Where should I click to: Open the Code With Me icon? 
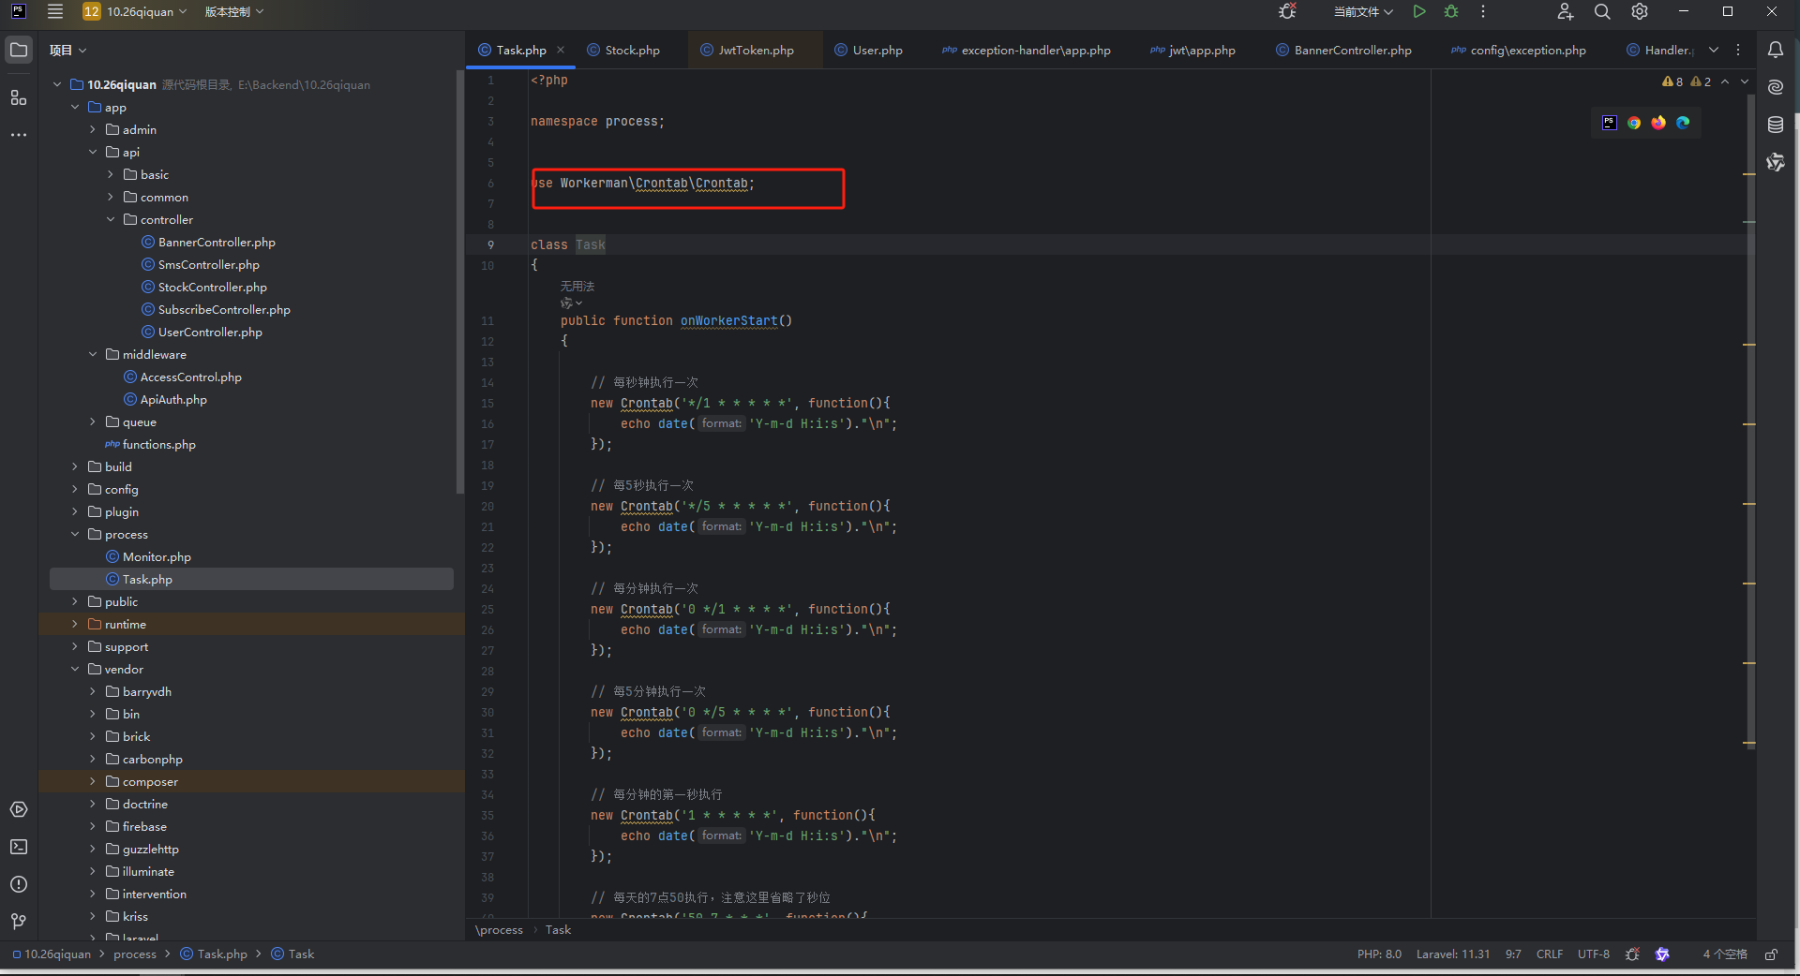coord(1565,12)
